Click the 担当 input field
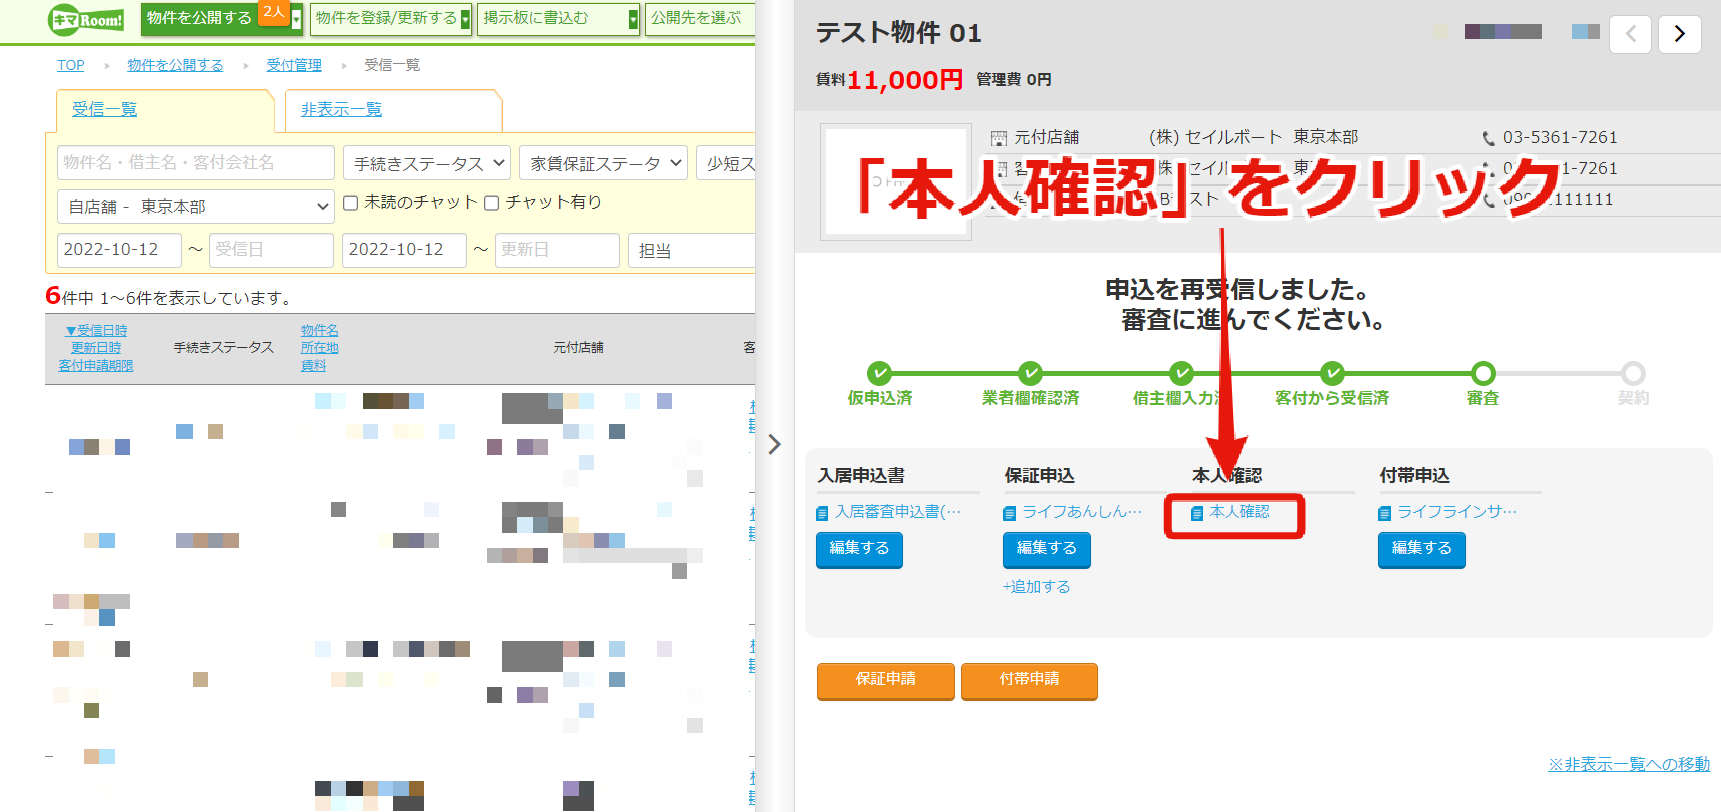Viewport: 1721px width, 812px height. pyautogui.click(x=692, y=250)
